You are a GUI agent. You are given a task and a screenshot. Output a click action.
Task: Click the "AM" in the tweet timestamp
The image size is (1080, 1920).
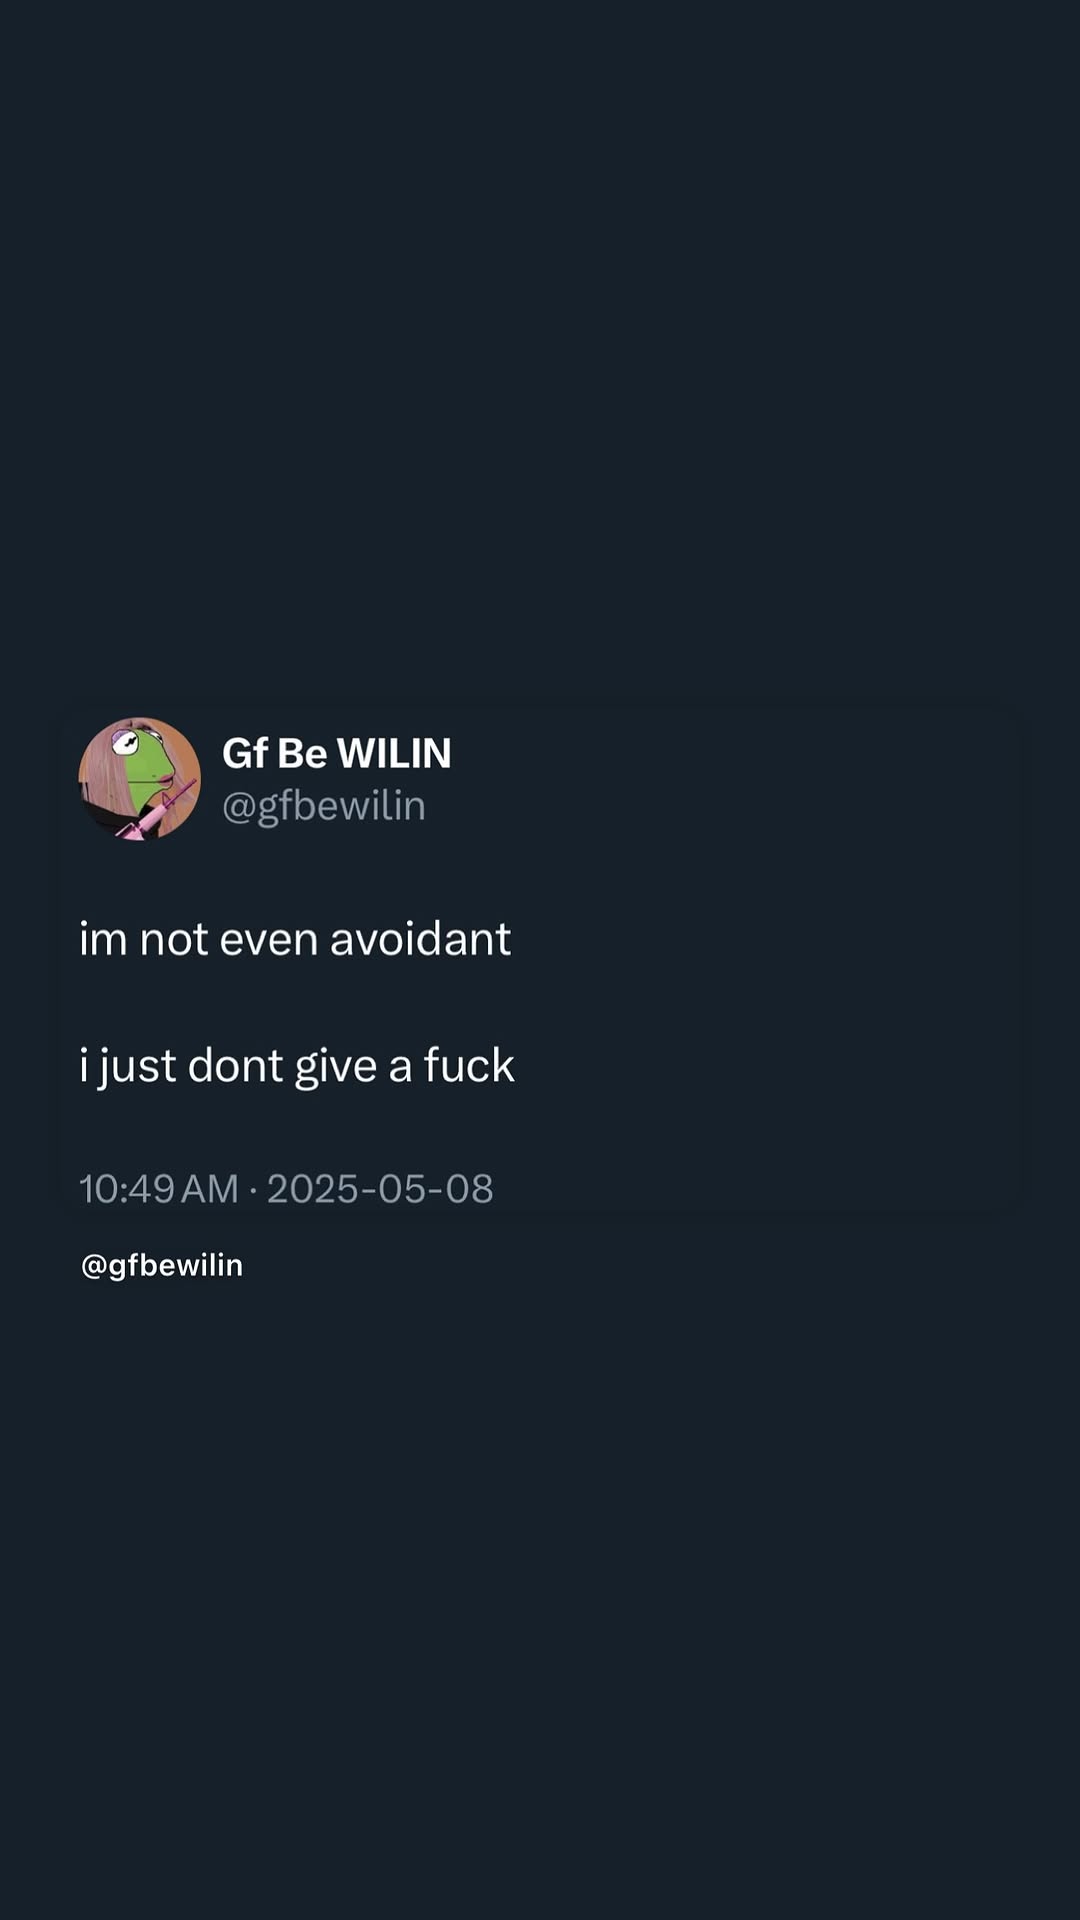click(210, 1189)
